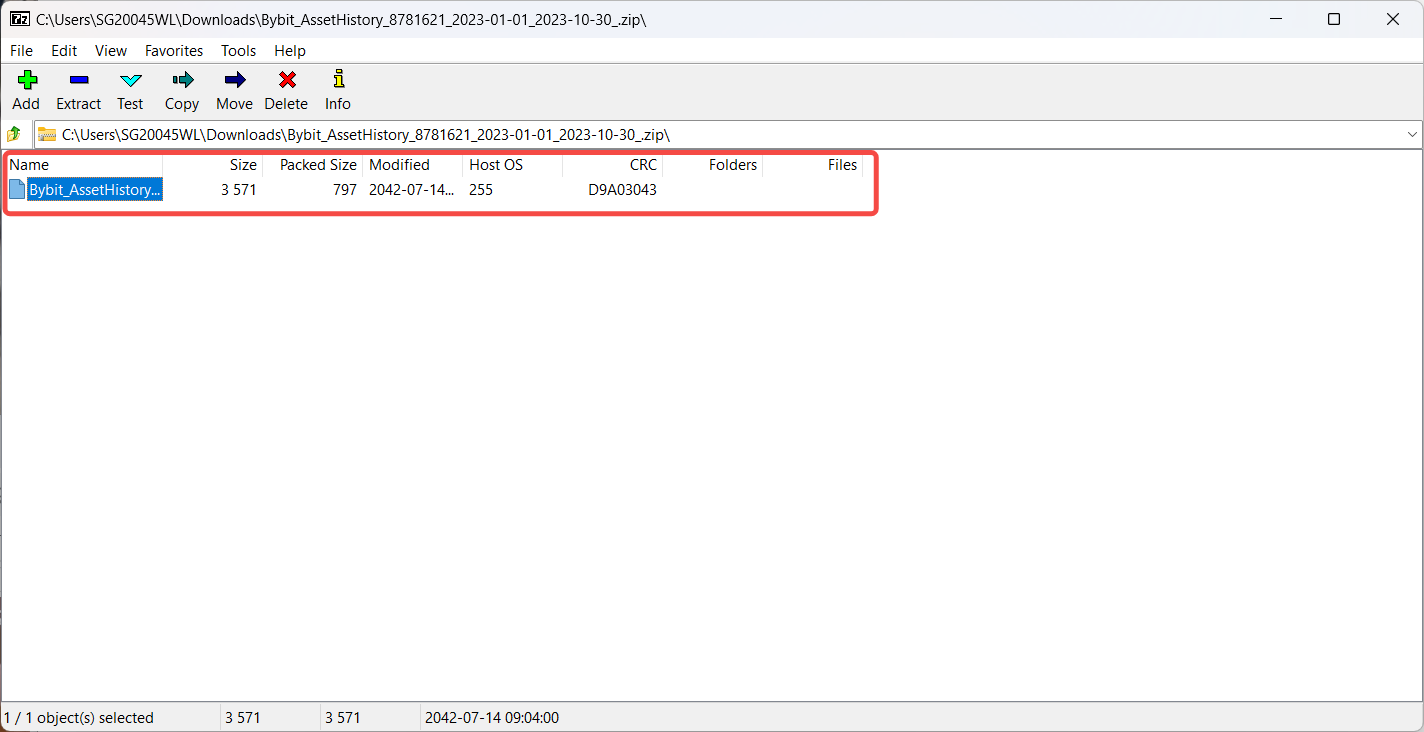Open the File menu
Screen dimensions: 1424x732
21,50
